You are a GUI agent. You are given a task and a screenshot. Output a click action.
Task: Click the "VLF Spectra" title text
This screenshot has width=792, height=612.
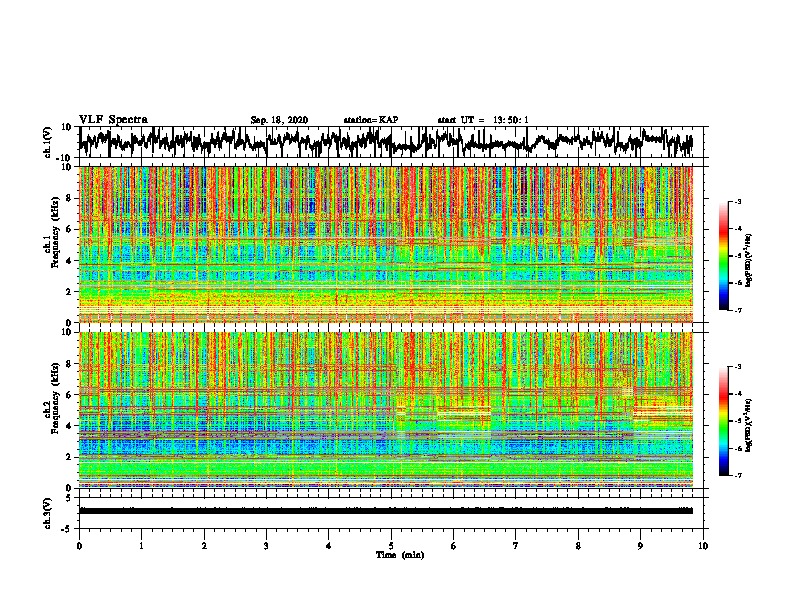pyautogui.click(x=113, y=120)
